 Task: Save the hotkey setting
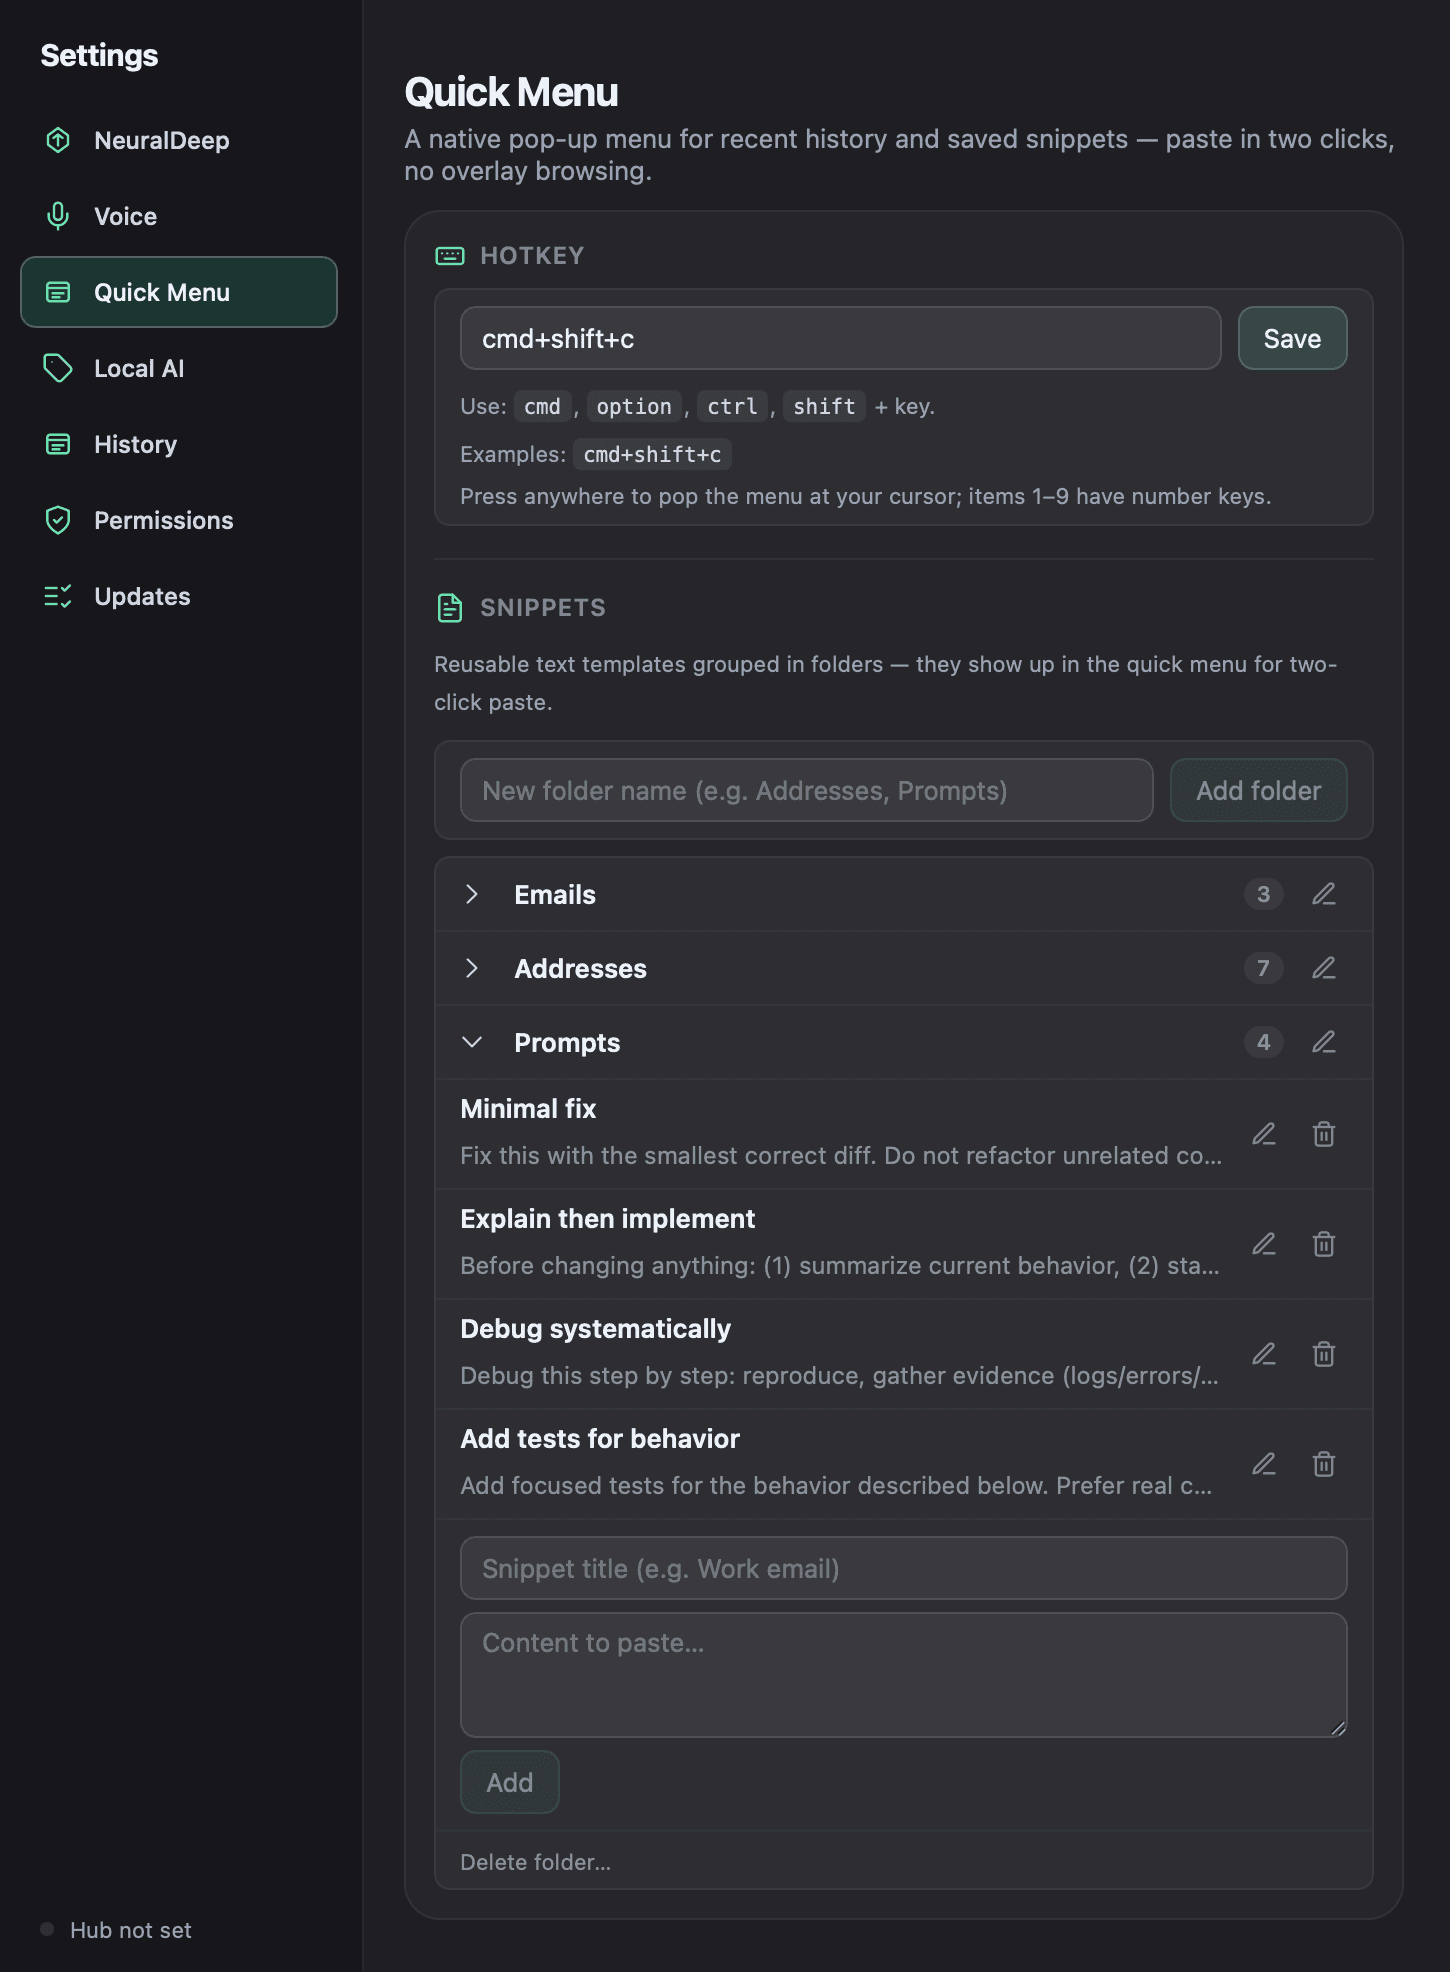(1292, 338)
